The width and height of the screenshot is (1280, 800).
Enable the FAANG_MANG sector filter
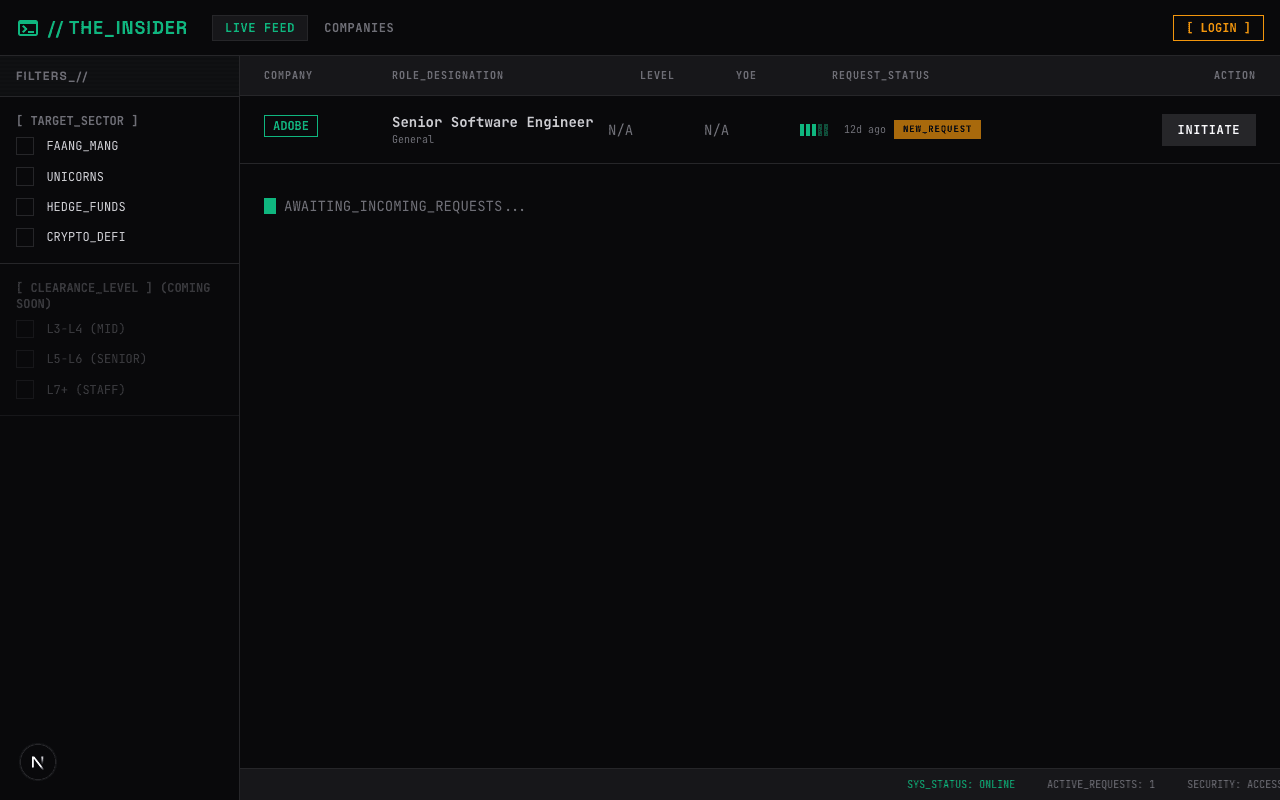(25, 146)
